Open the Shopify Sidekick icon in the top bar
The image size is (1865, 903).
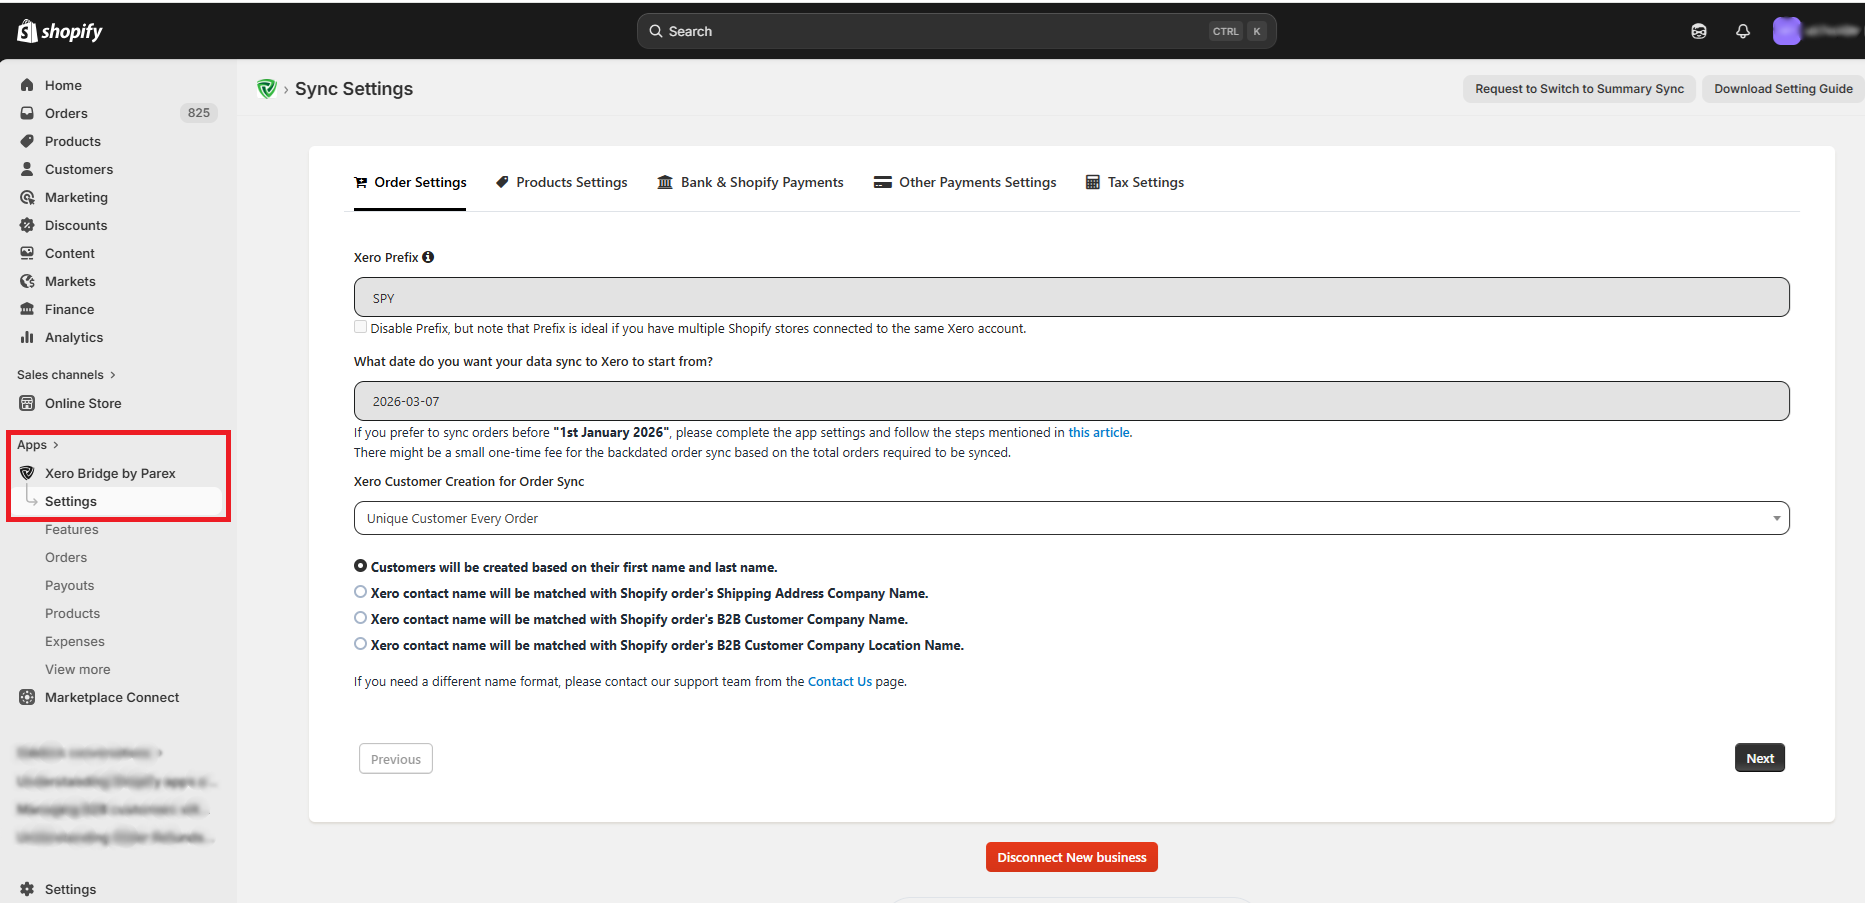(1699, 31)
